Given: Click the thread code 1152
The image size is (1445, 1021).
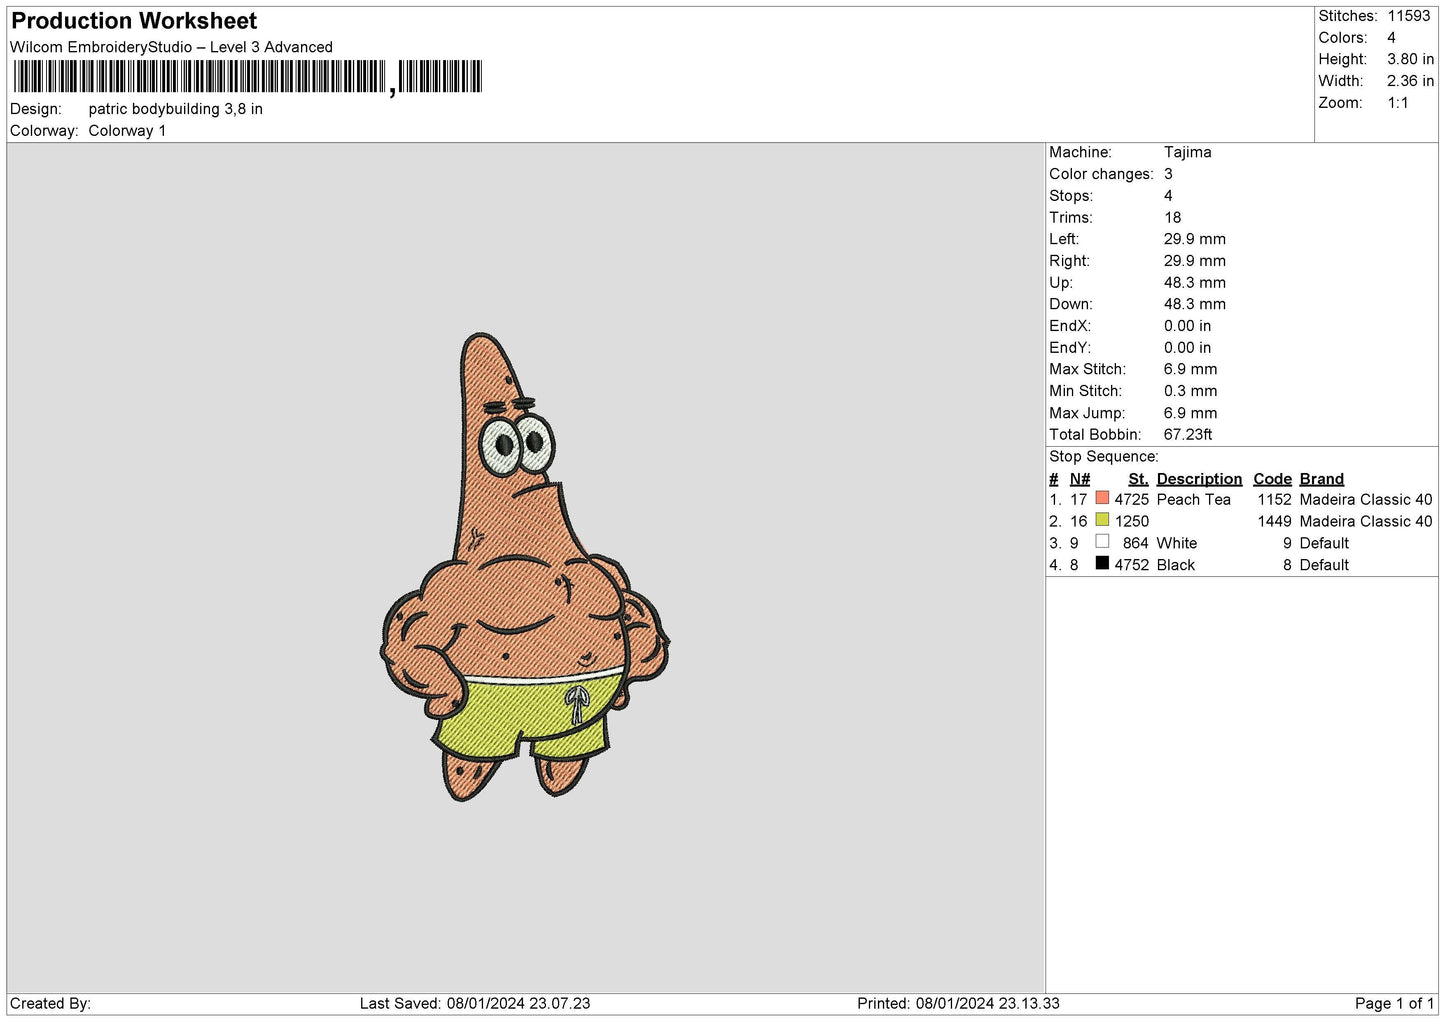Looking at the screenshot, I should pyautogui.click(x=1275, y=500).
